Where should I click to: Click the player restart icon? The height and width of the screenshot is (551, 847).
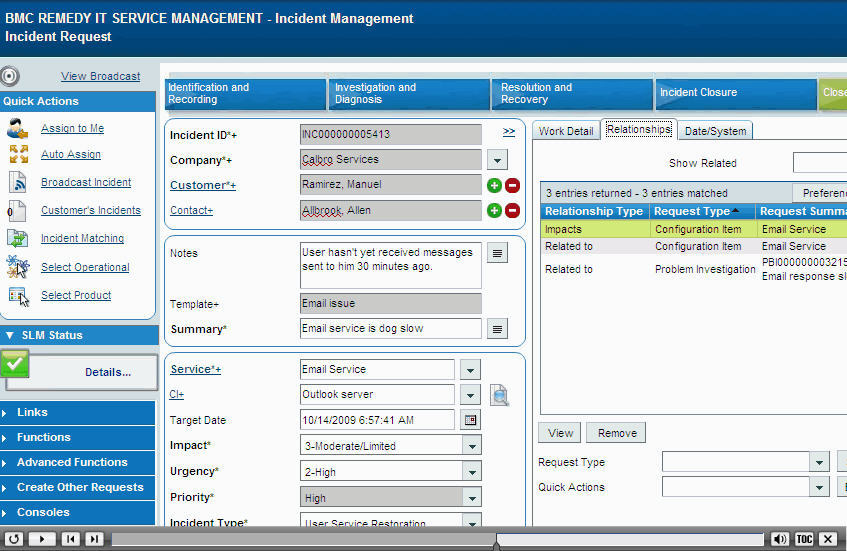point(14,539)
